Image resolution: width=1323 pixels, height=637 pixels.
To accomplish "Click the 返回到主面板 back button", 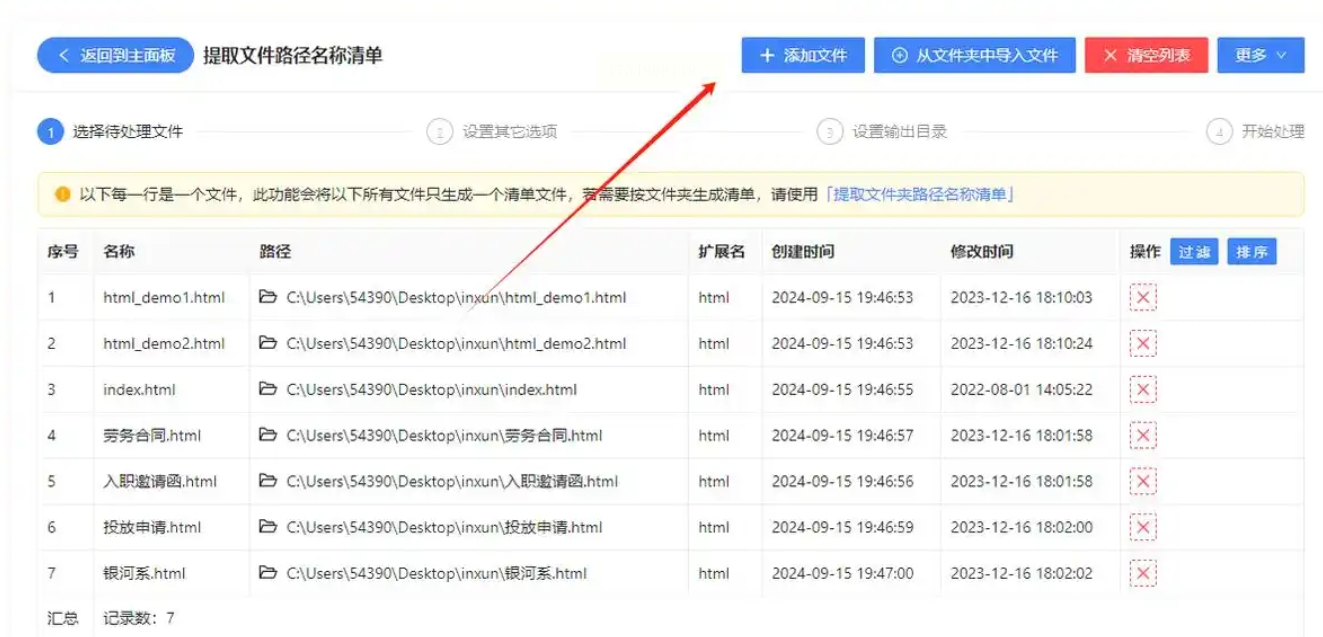I will pyautogui.click(x=114, y=55).
